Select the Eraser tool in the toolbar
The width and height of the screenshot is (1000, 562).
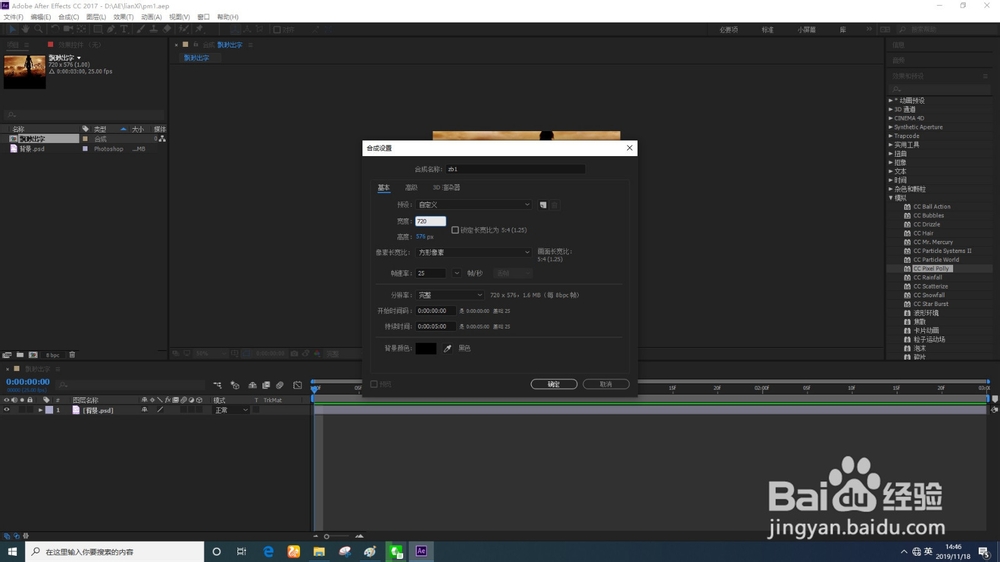pos(167,29)
